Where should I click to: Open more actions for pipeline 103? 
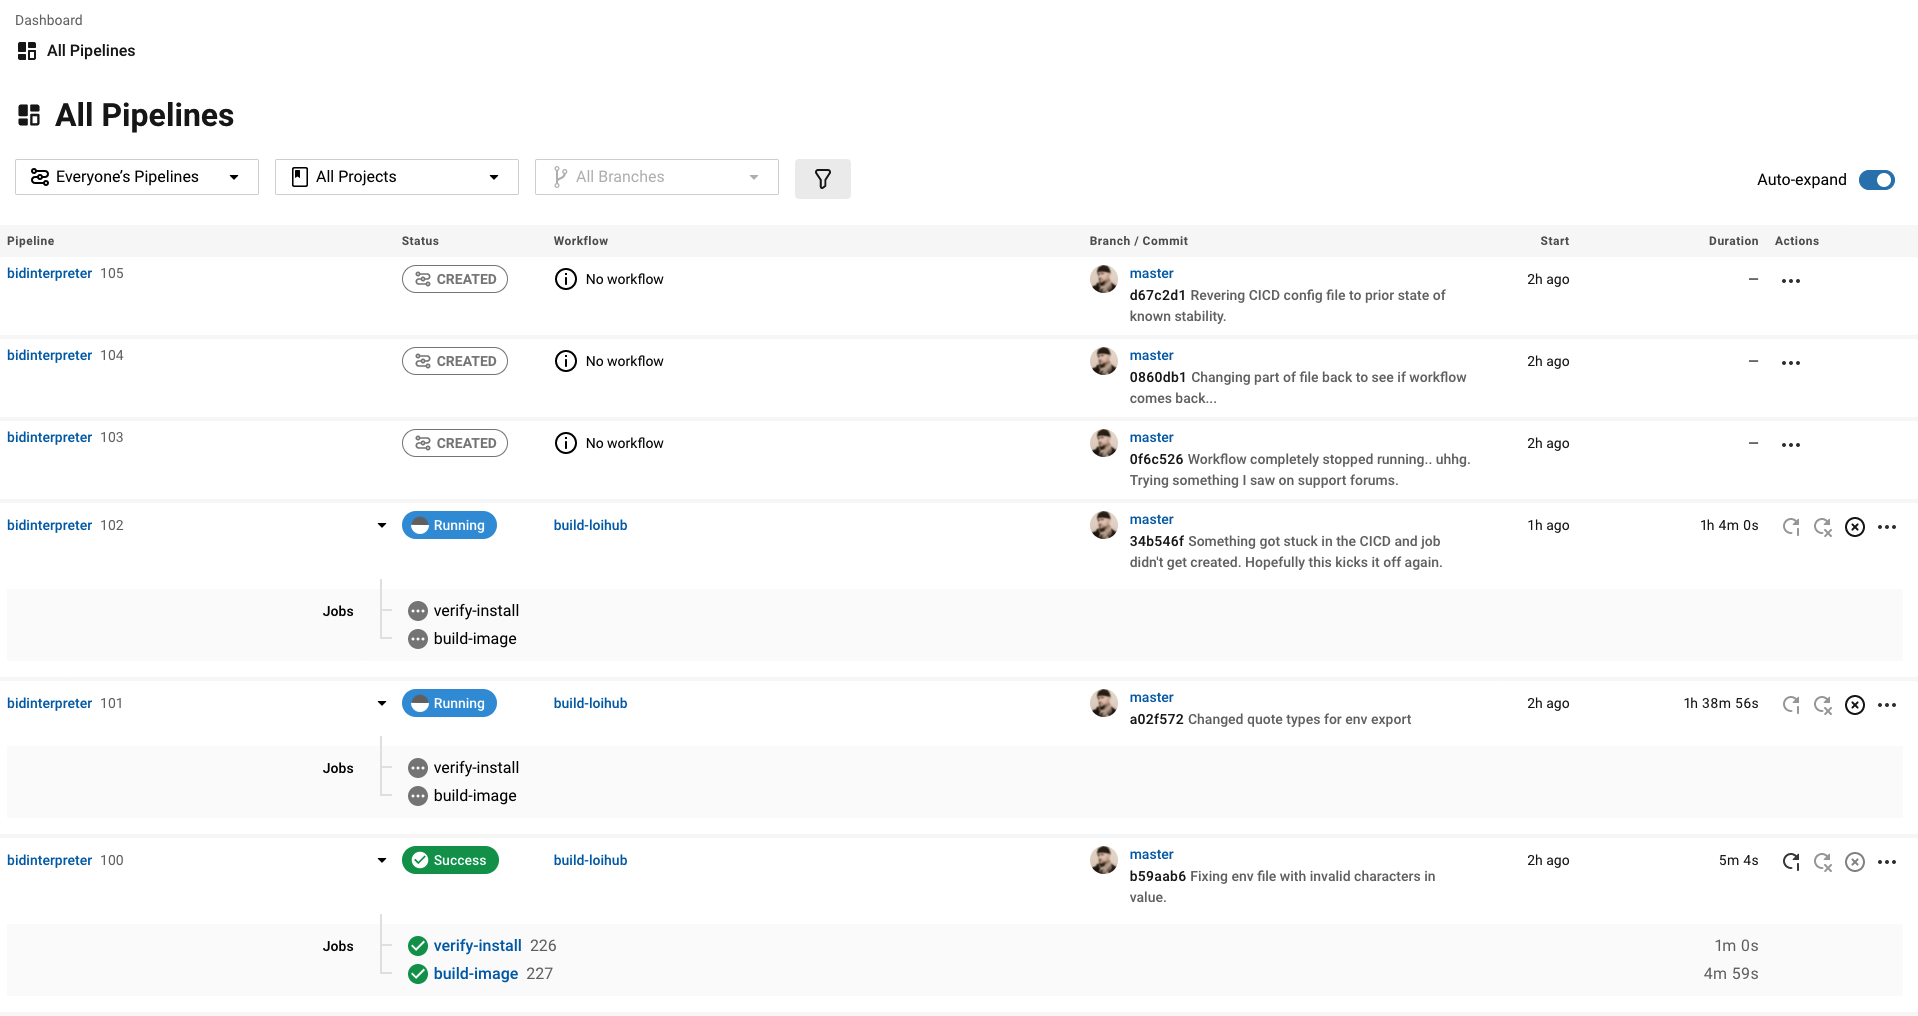[1790, 445]
